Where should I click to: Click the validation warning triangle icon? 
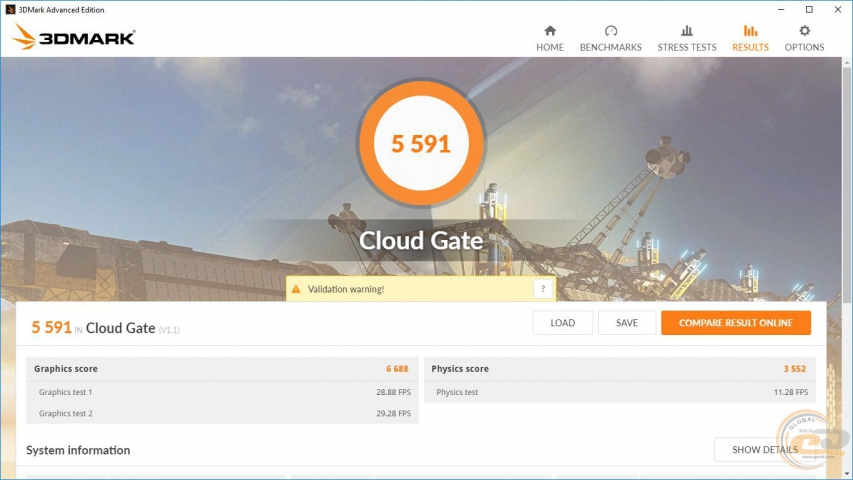click(x=295, y=289)
